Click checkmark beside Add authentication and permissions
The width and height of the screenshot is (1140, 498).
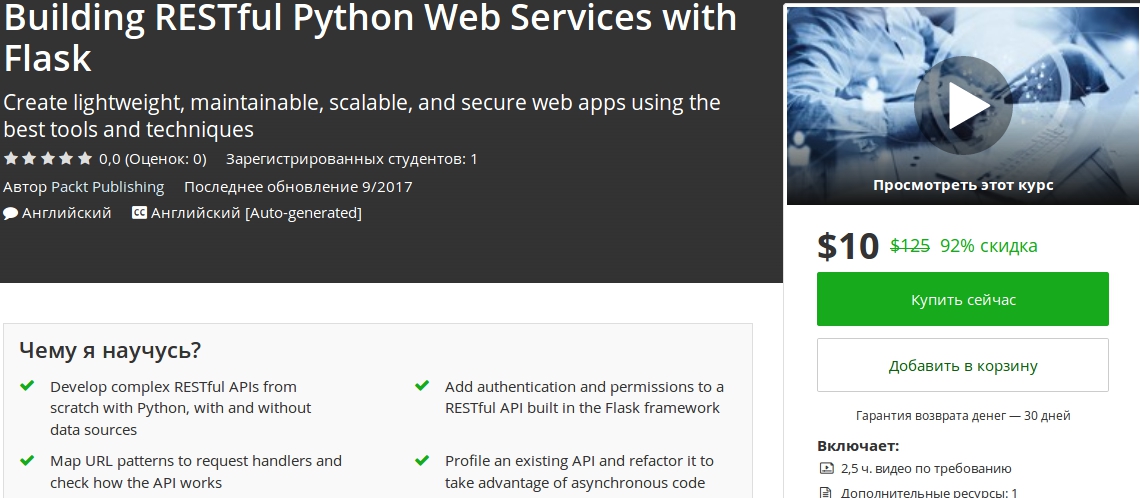pos(422,386)
